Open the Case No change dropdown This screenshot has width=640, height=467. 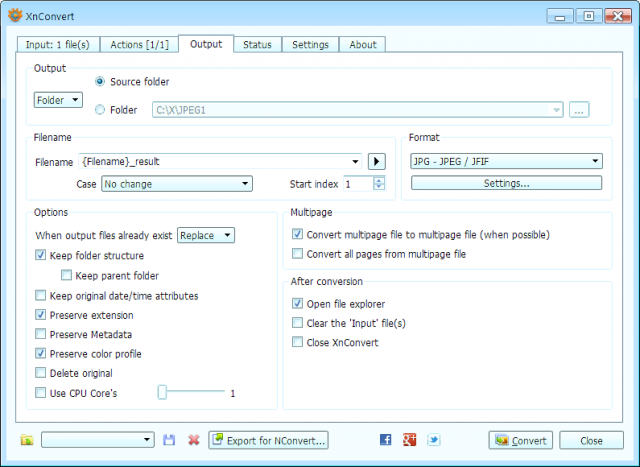click(177, 184)
